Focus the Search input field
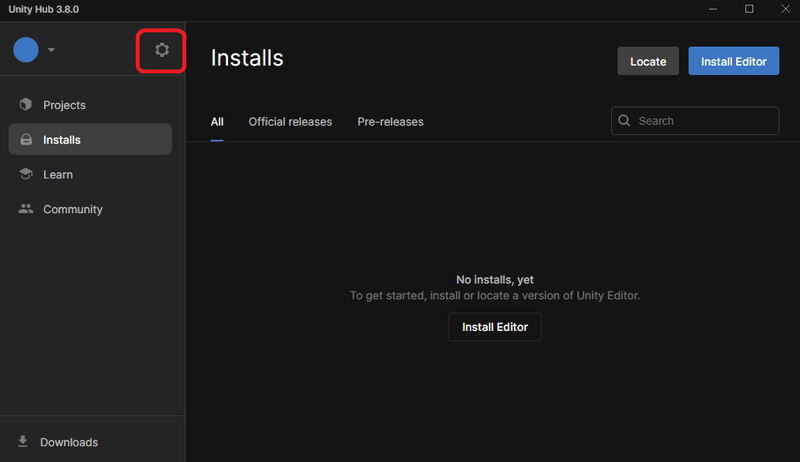This screenshot has width=800, height=462. click(x=695, y=121)
